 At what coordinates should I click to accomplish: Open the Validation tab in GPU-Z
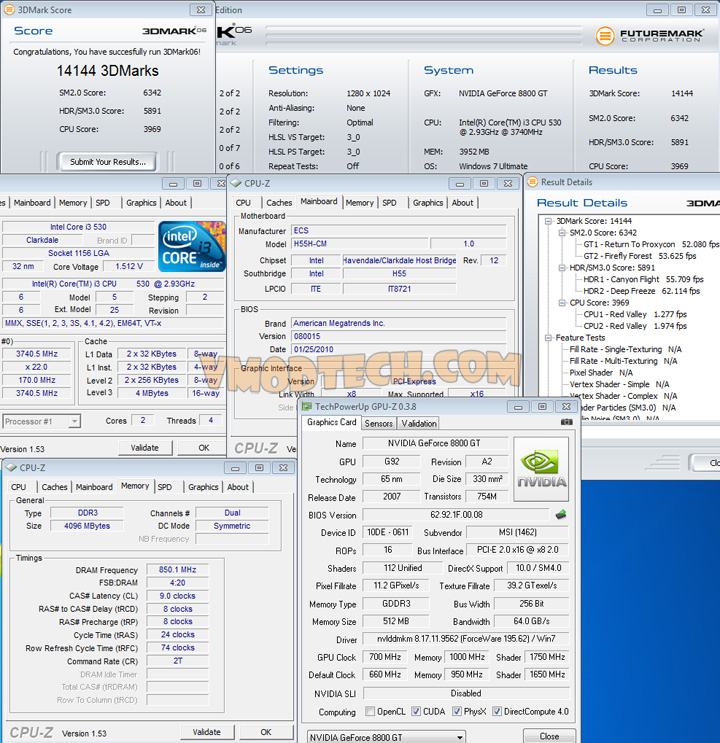(x=419, y=423)
